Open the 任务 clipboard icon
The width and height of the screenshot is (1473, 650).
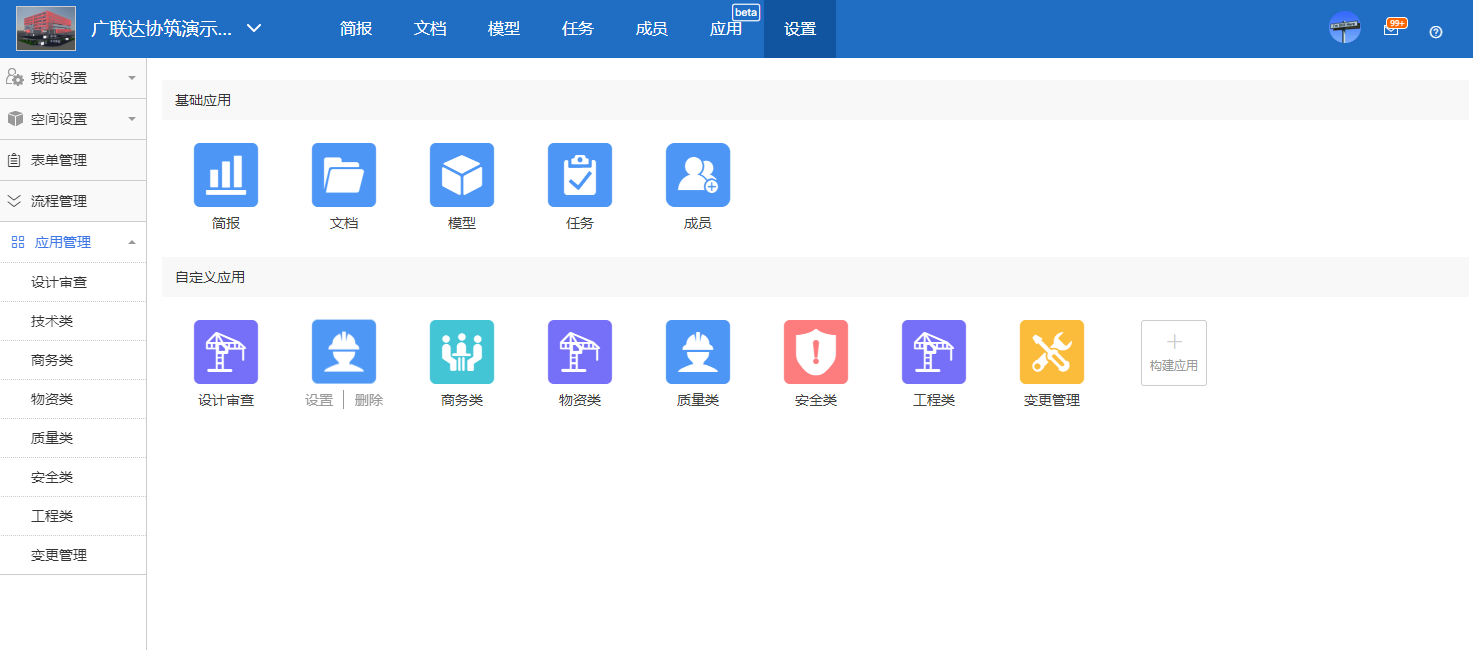pyautogui.click(x=579, y=174)
